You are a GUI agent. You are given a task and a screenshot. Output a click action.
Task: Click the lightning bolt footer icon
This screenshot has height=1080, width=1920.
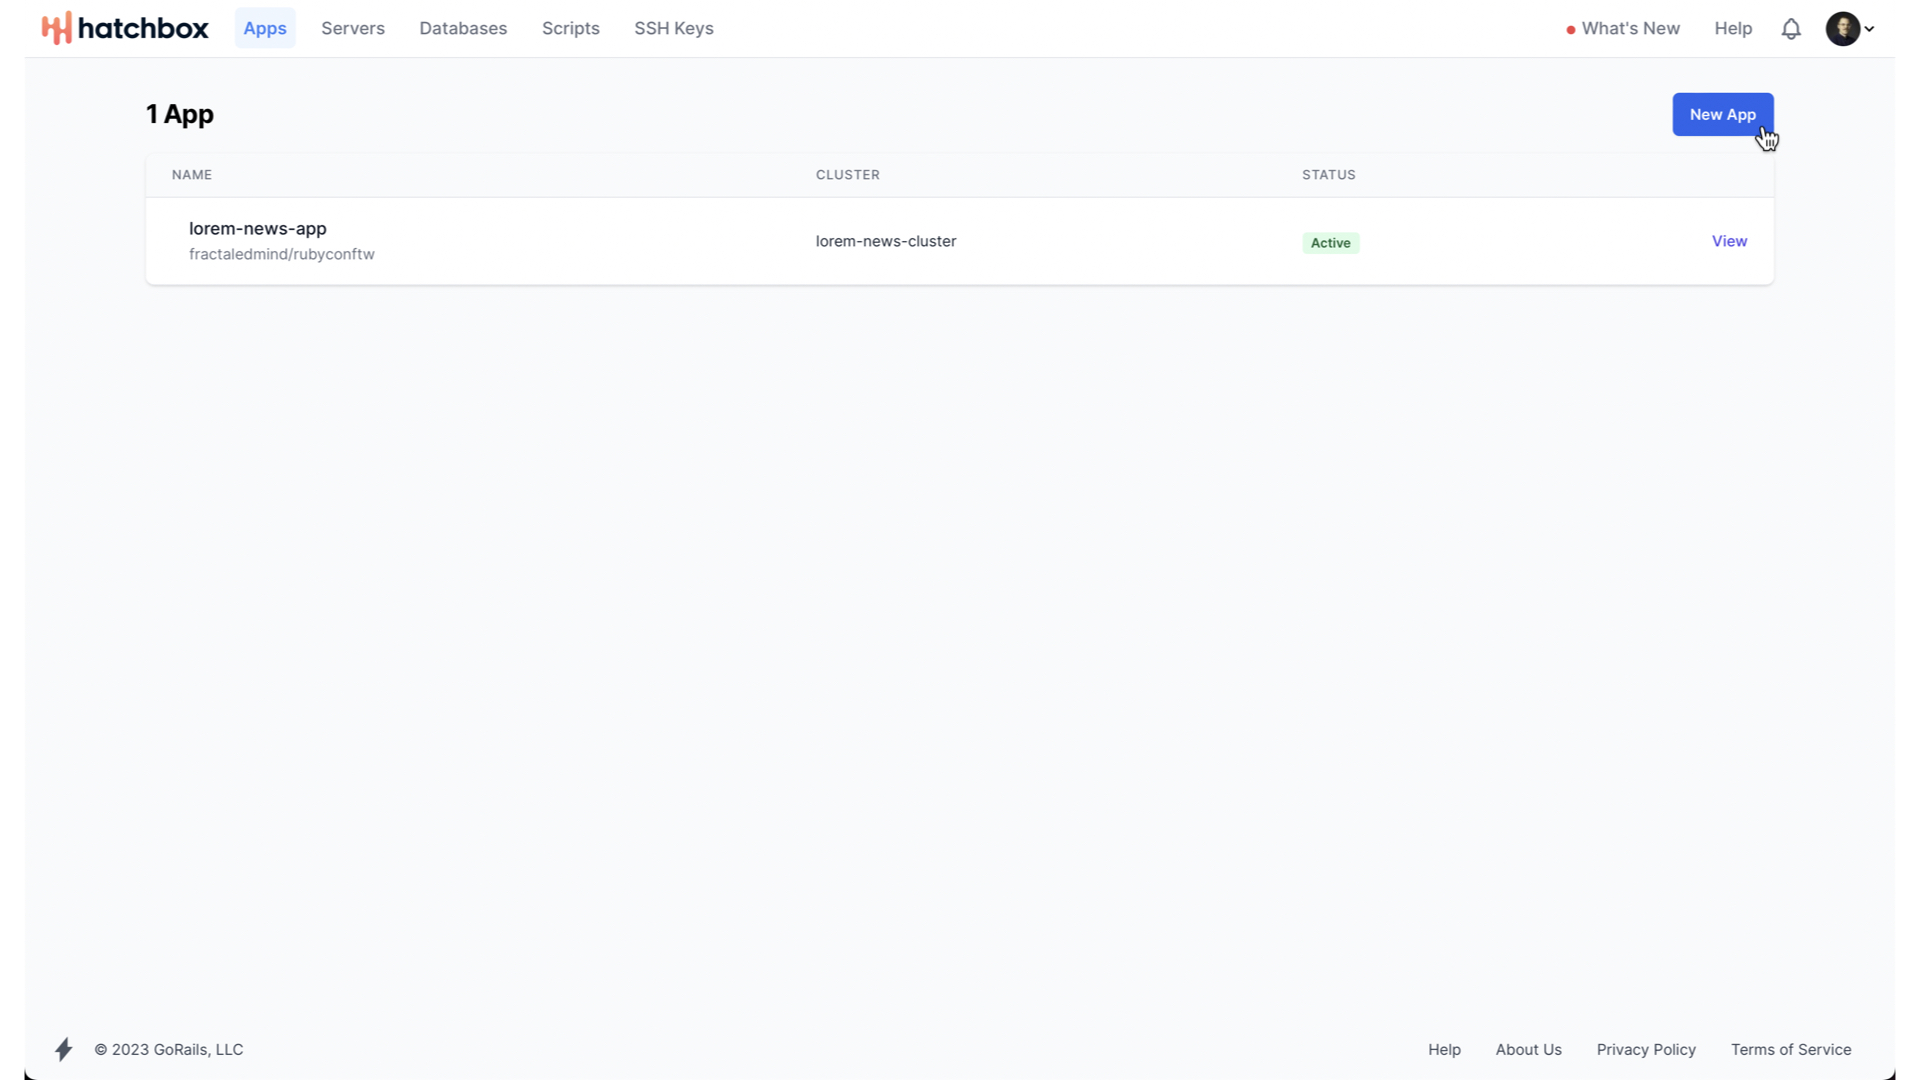pyautogui.click(x=64, y=1049)
